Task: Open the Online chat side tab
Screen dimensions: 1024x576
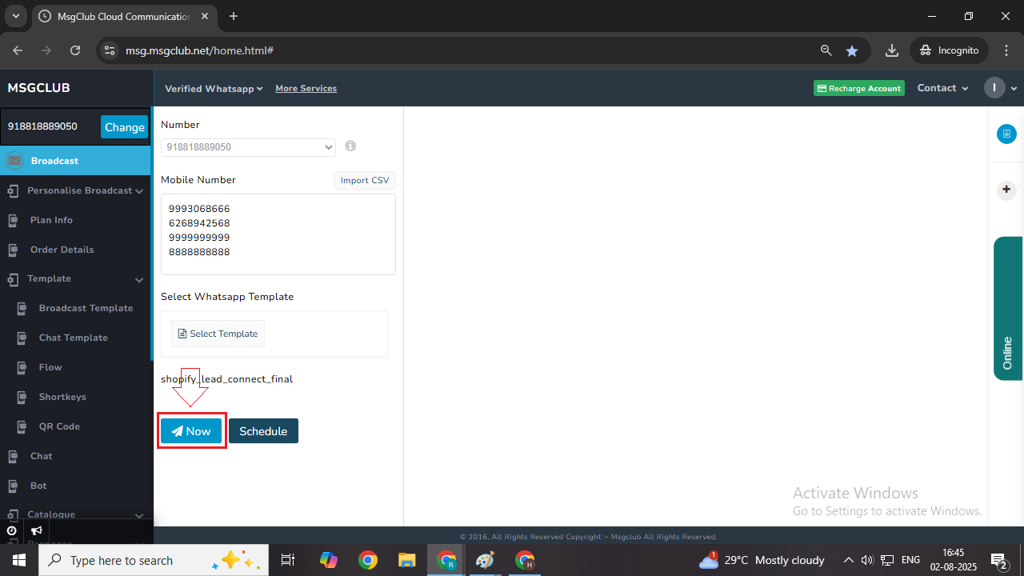Action: [x=1008, y=308]
